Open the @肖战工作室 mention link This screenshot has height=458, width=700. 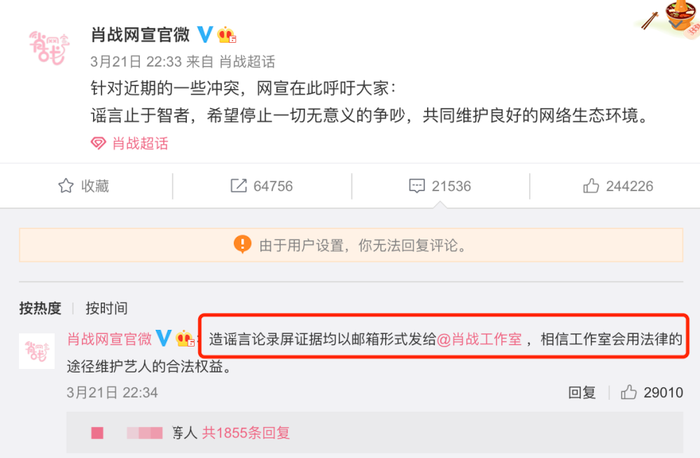[479, 339]
